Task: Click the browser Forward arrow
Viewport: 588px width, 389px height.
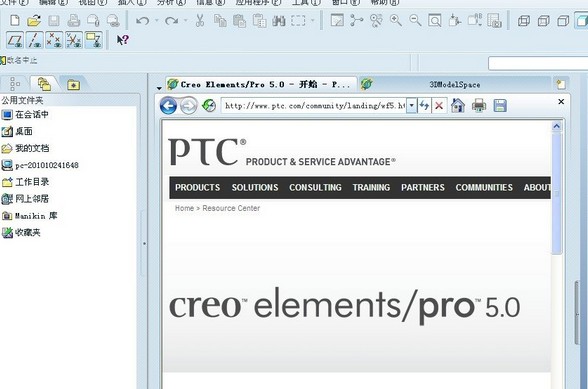Action: [188, 106]
